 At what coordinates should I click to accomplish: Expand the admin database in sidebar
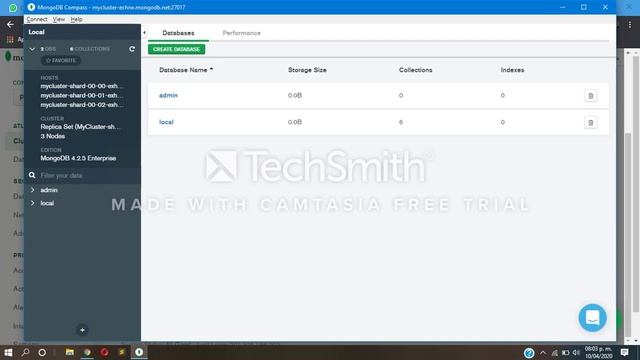[x=32, y=190]
